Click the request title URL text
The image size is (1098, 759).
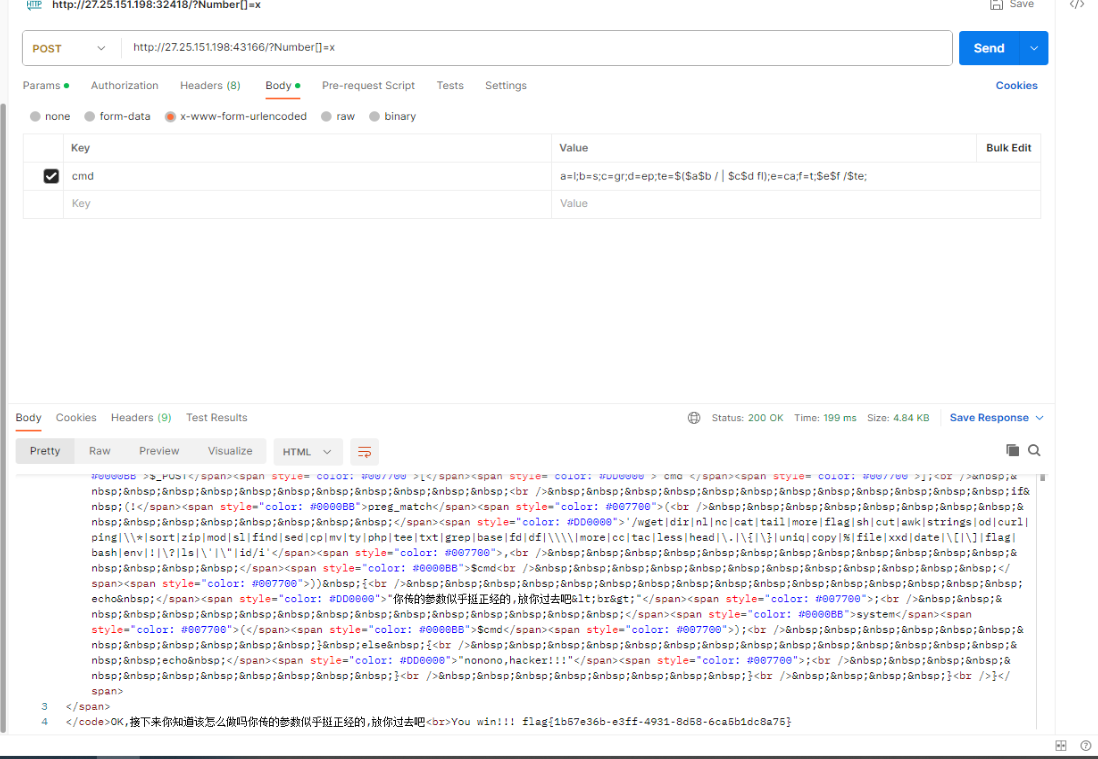(x=156, y=5)
